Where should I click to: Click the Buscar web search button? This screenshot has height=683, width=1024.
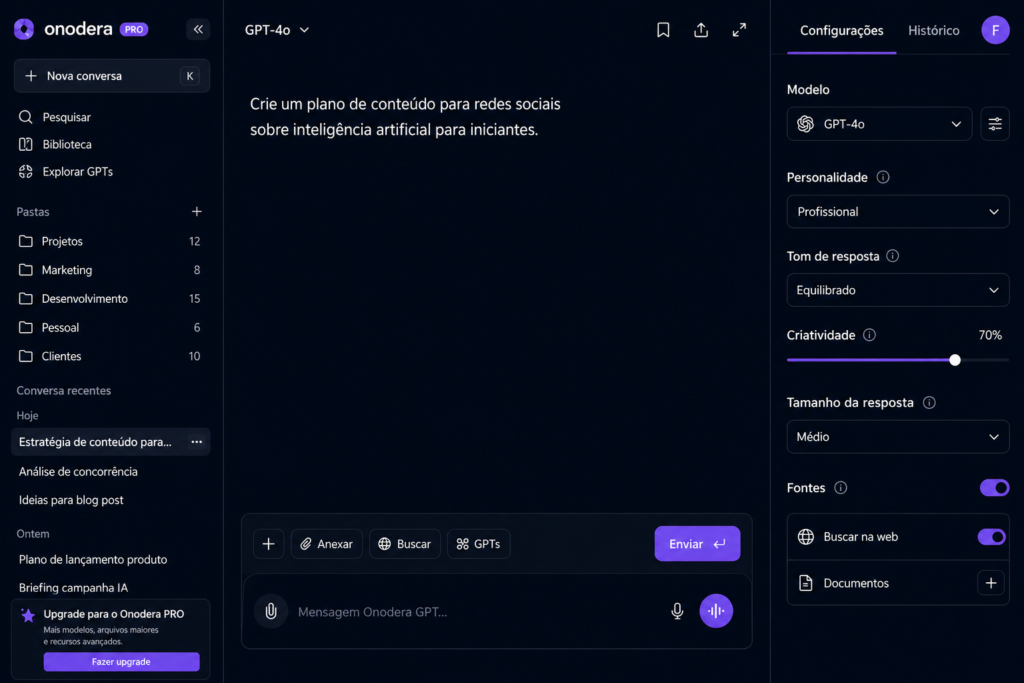tap(405, 544)
